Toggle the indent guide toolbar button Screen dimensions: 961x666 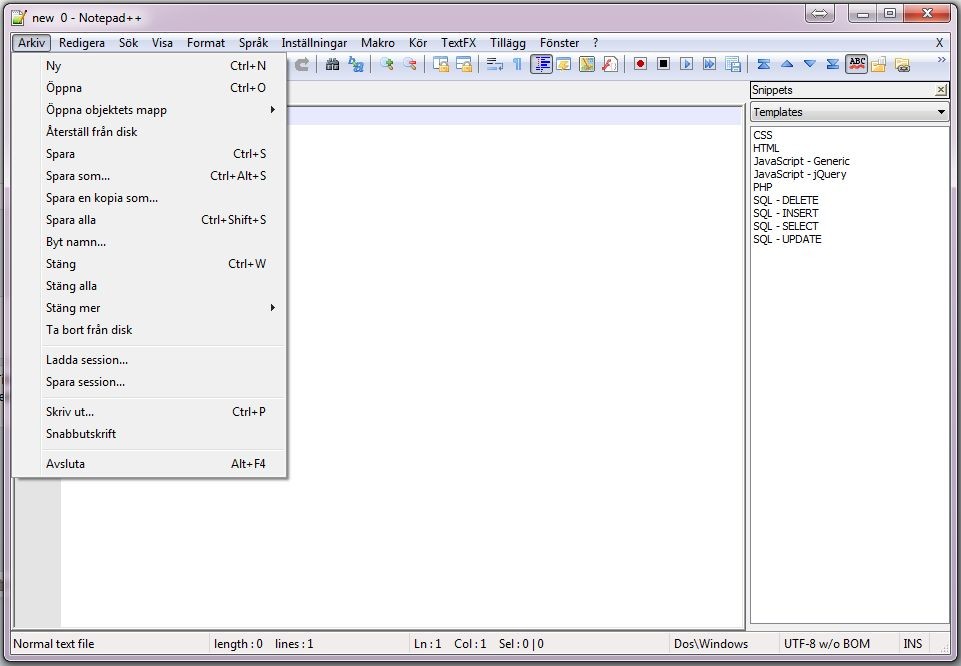541,64
